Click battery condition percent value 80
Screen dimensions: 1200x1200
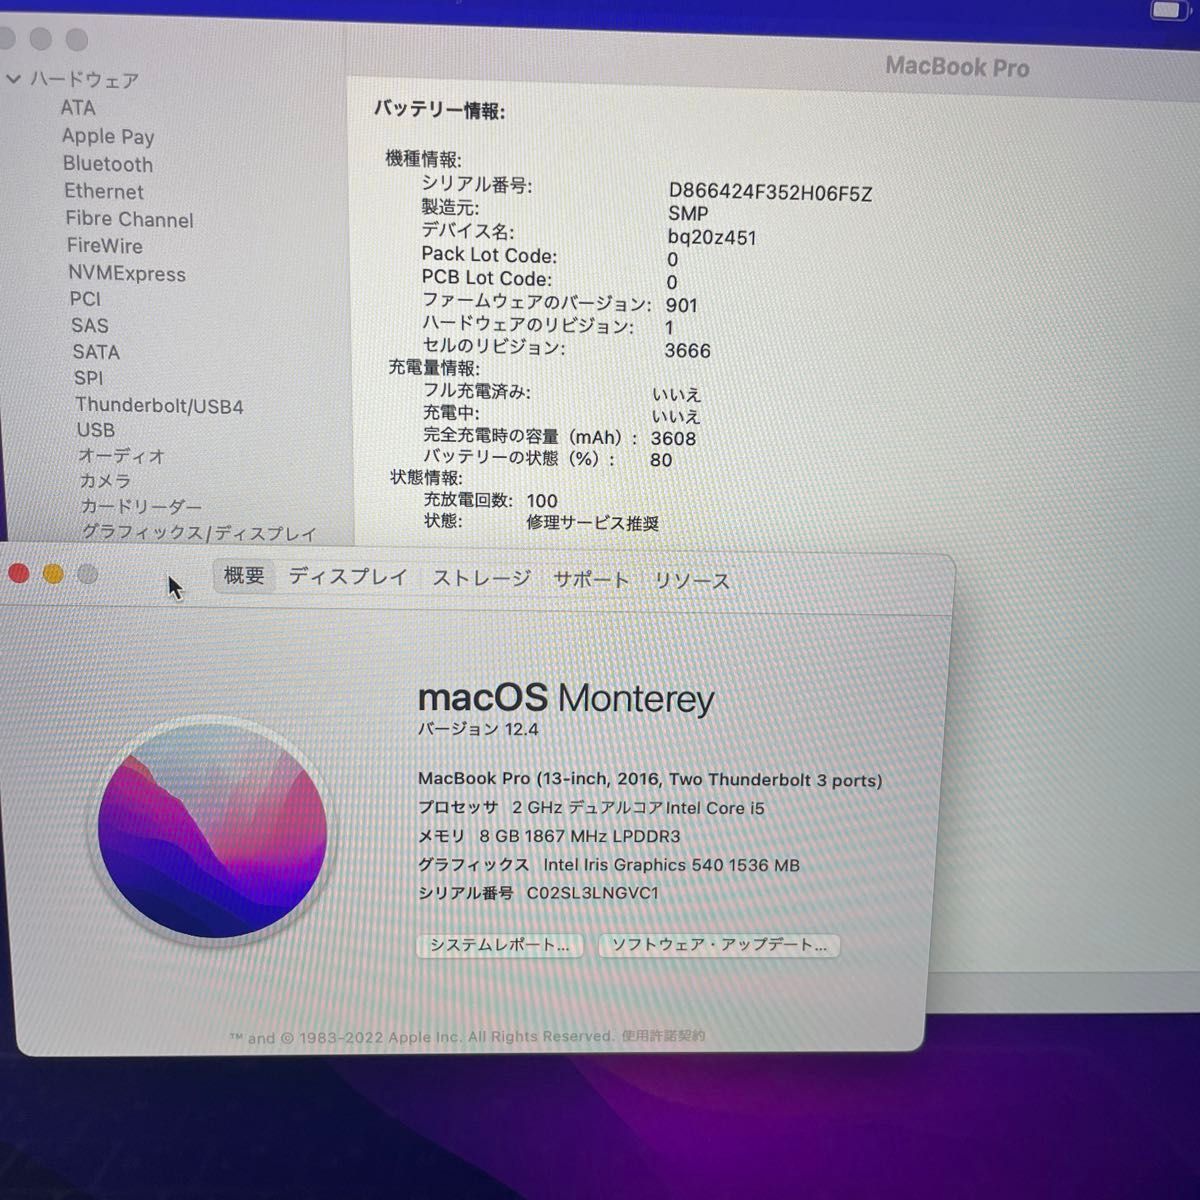tap(661, 460)
